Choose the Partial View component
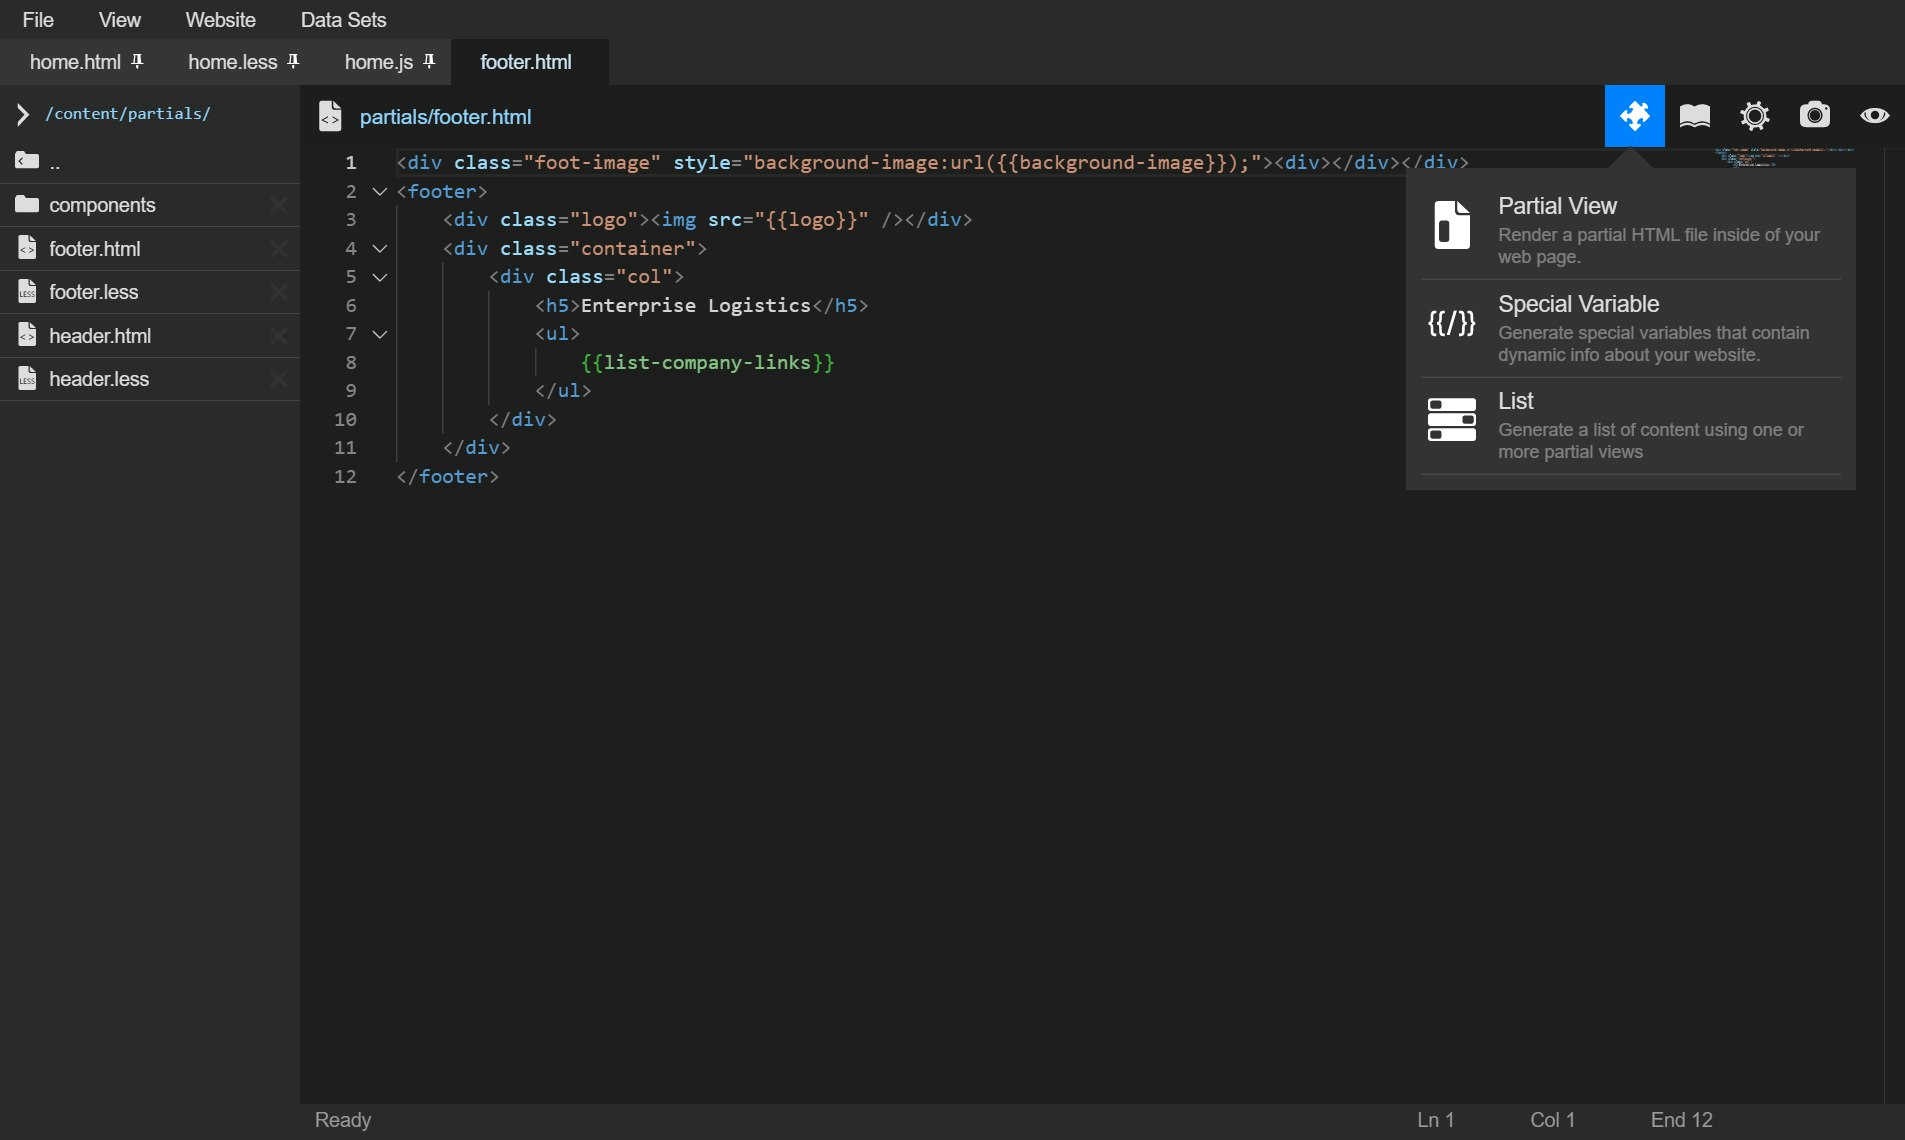Screen dimensions: 1905x1140 1630,229
